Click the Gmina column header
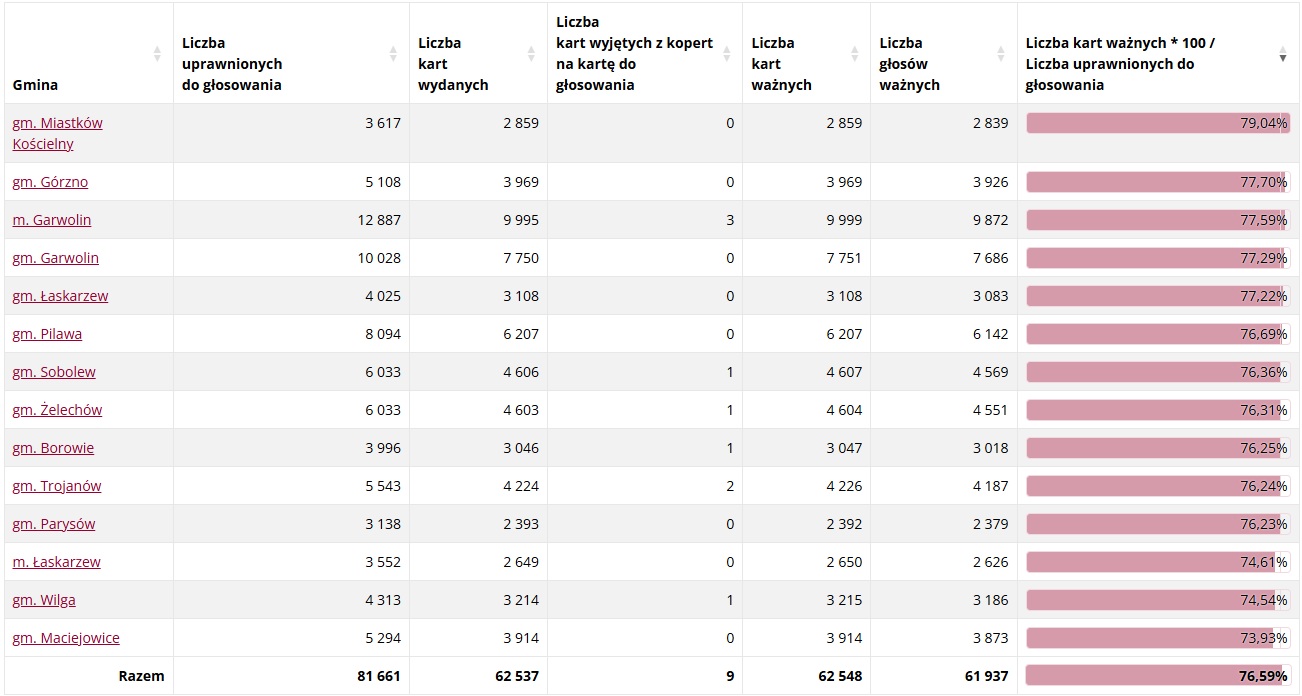1302x696 pixels. [36, 85]
